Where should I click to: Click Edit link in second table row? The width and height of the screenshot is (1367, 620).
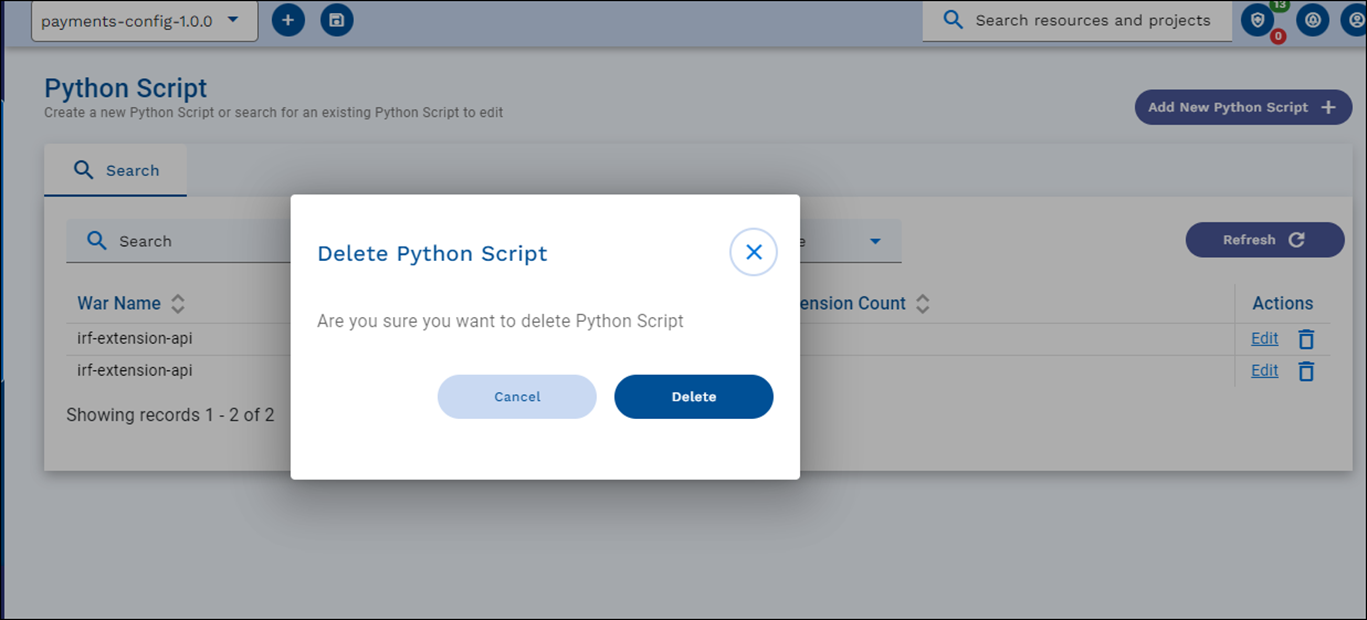1264,371
